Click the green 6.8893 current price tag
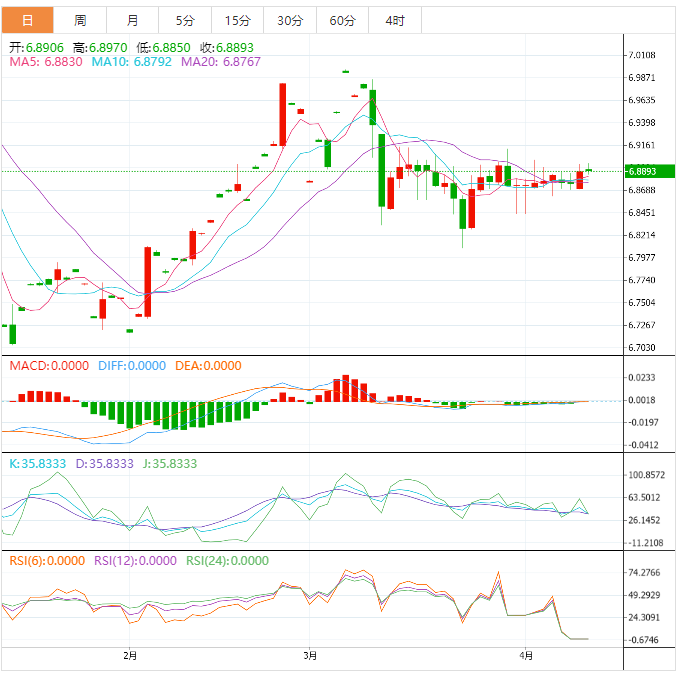The height and width of the screenshot is (679, 682). pyautogui.click(x=649, y=171)
